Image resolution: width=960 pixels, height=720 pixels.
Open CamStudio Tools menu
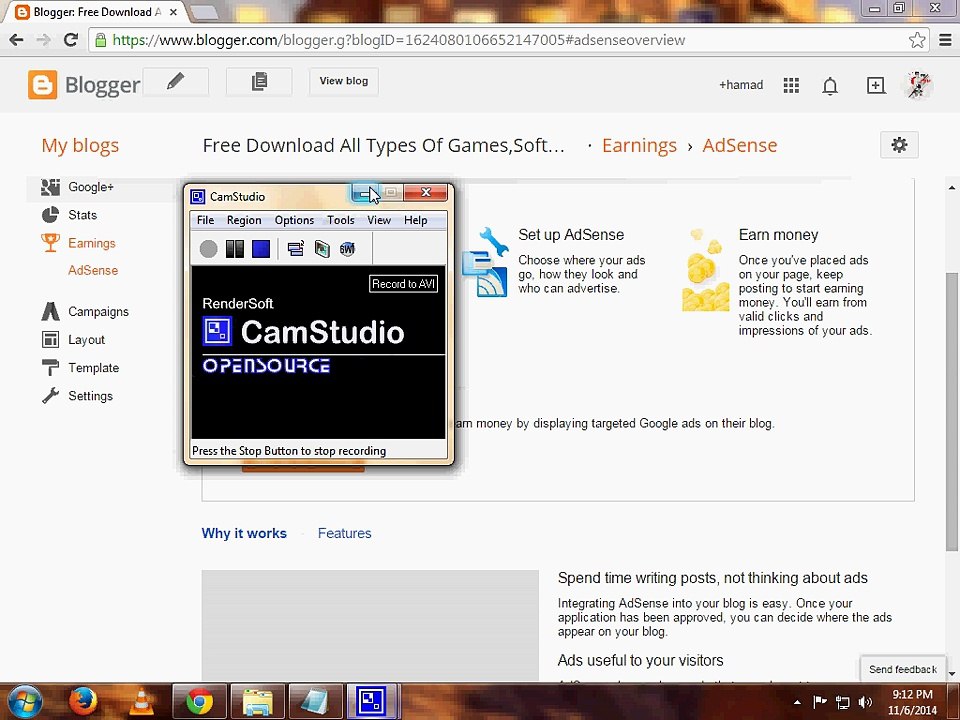point(340,220)
